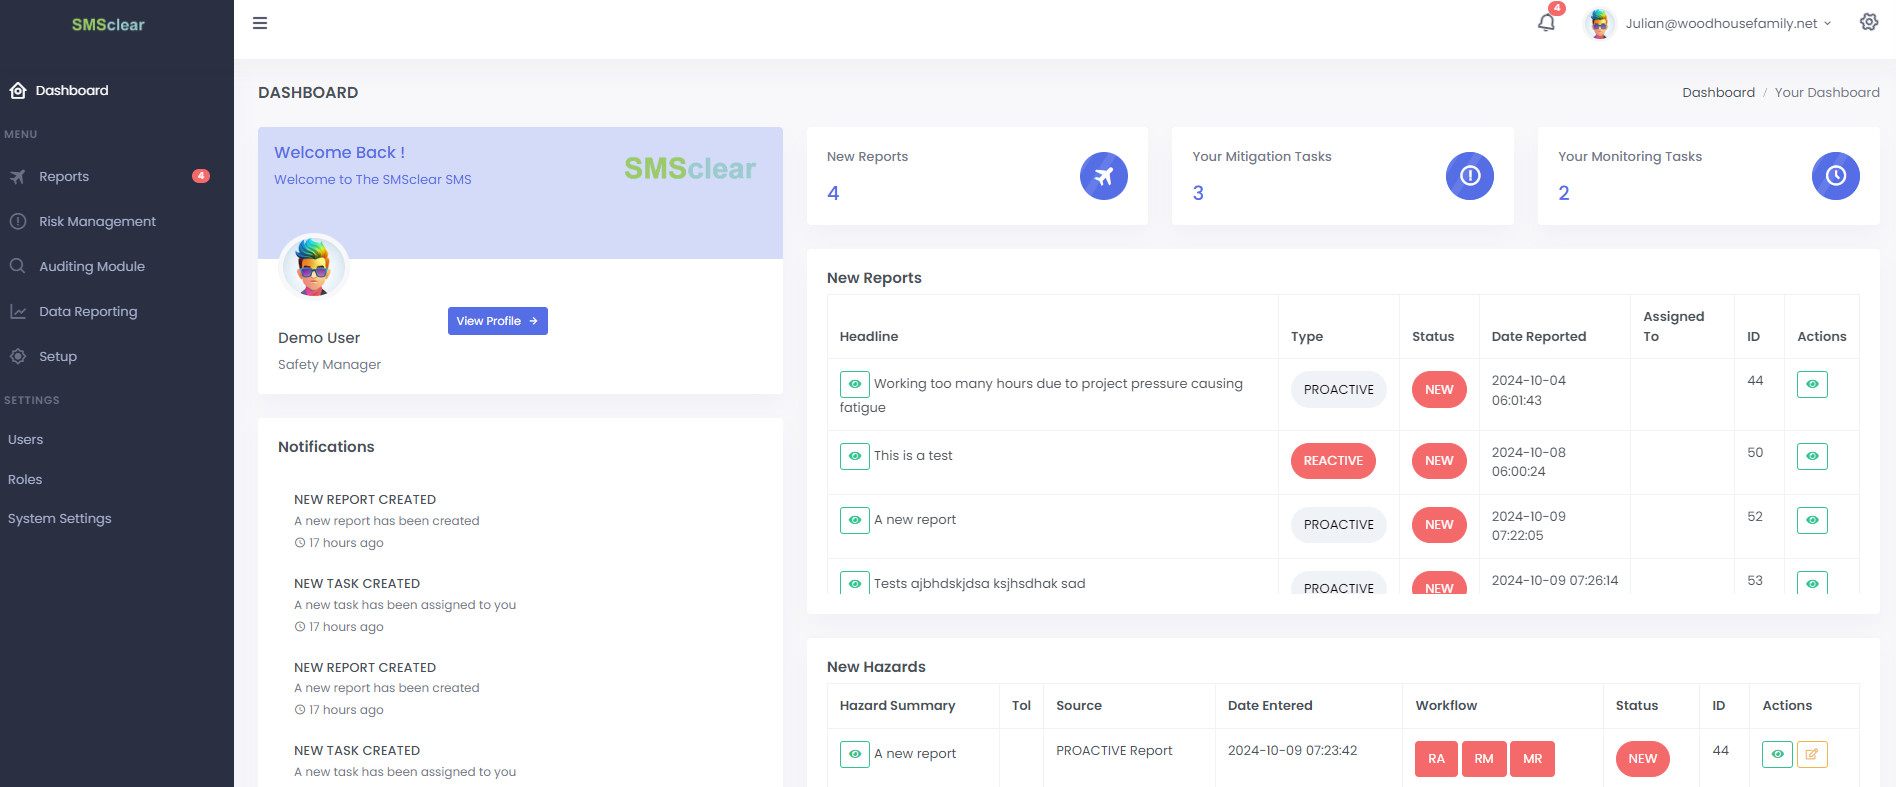Click the View Profile button
This screenshot has height=787, width=1896.
[x=497, y=321]
